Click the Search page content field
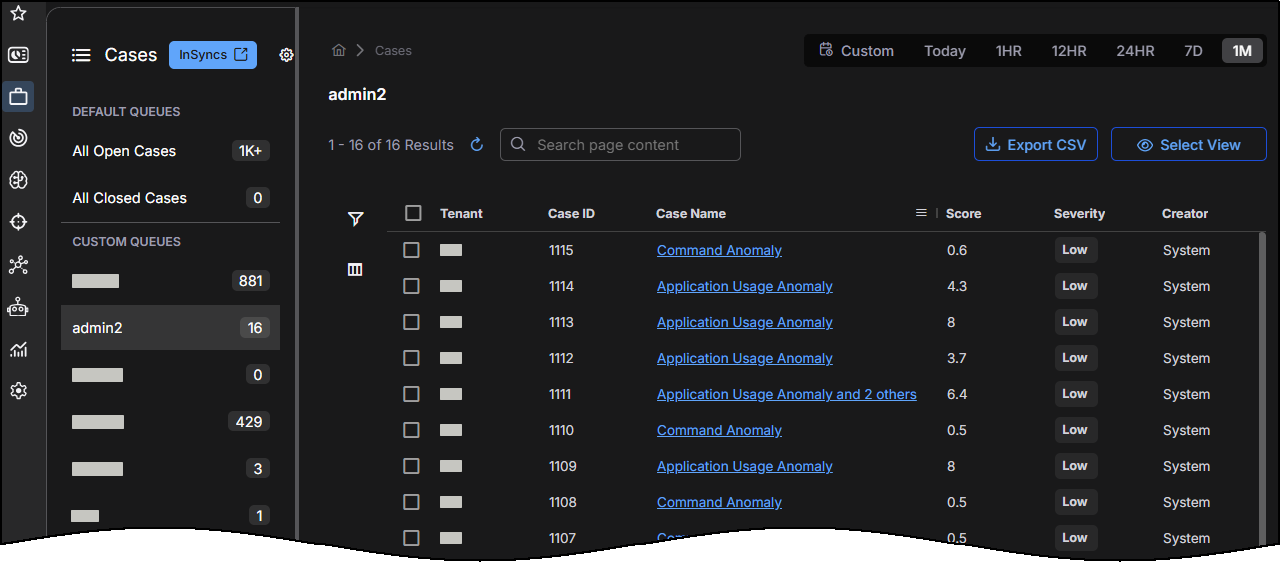Viewport: 1280px width, 562px height. coord(620,145)
